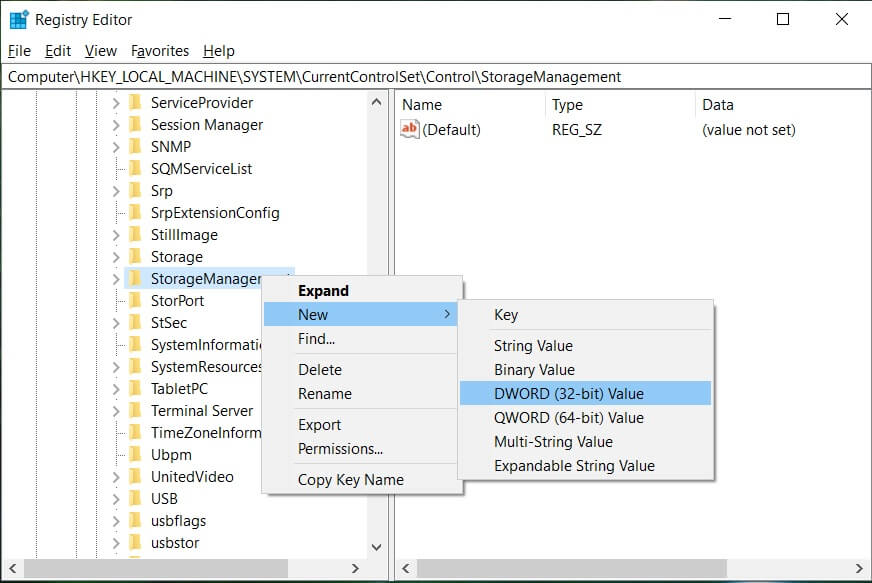
Task: Expand the ServiceProvider key
Action: coord(116,103)
